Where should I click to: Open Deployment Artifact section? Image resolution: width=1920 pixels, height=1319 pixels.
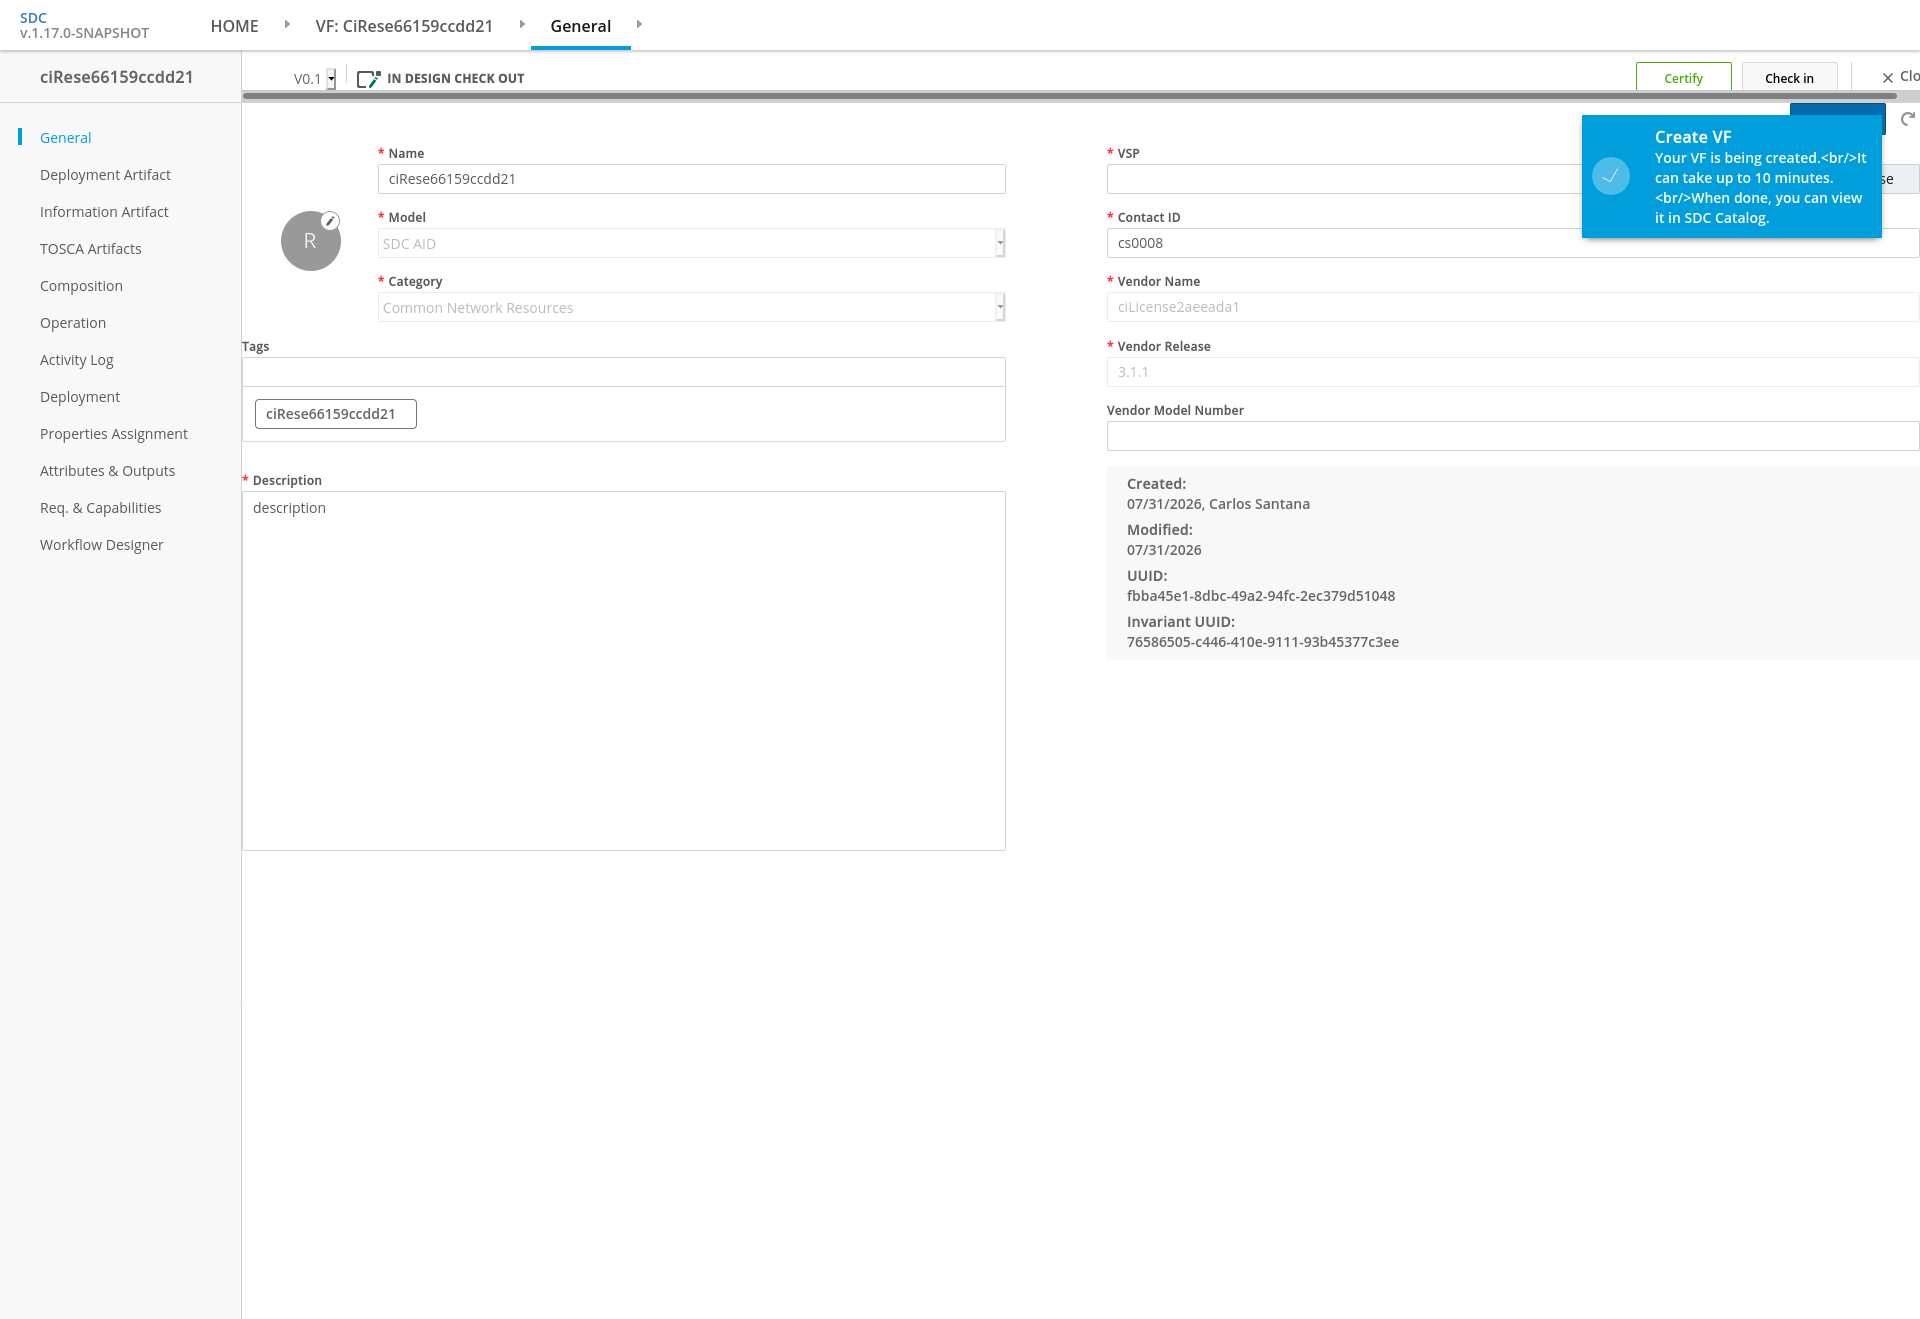tap(105, 175)
